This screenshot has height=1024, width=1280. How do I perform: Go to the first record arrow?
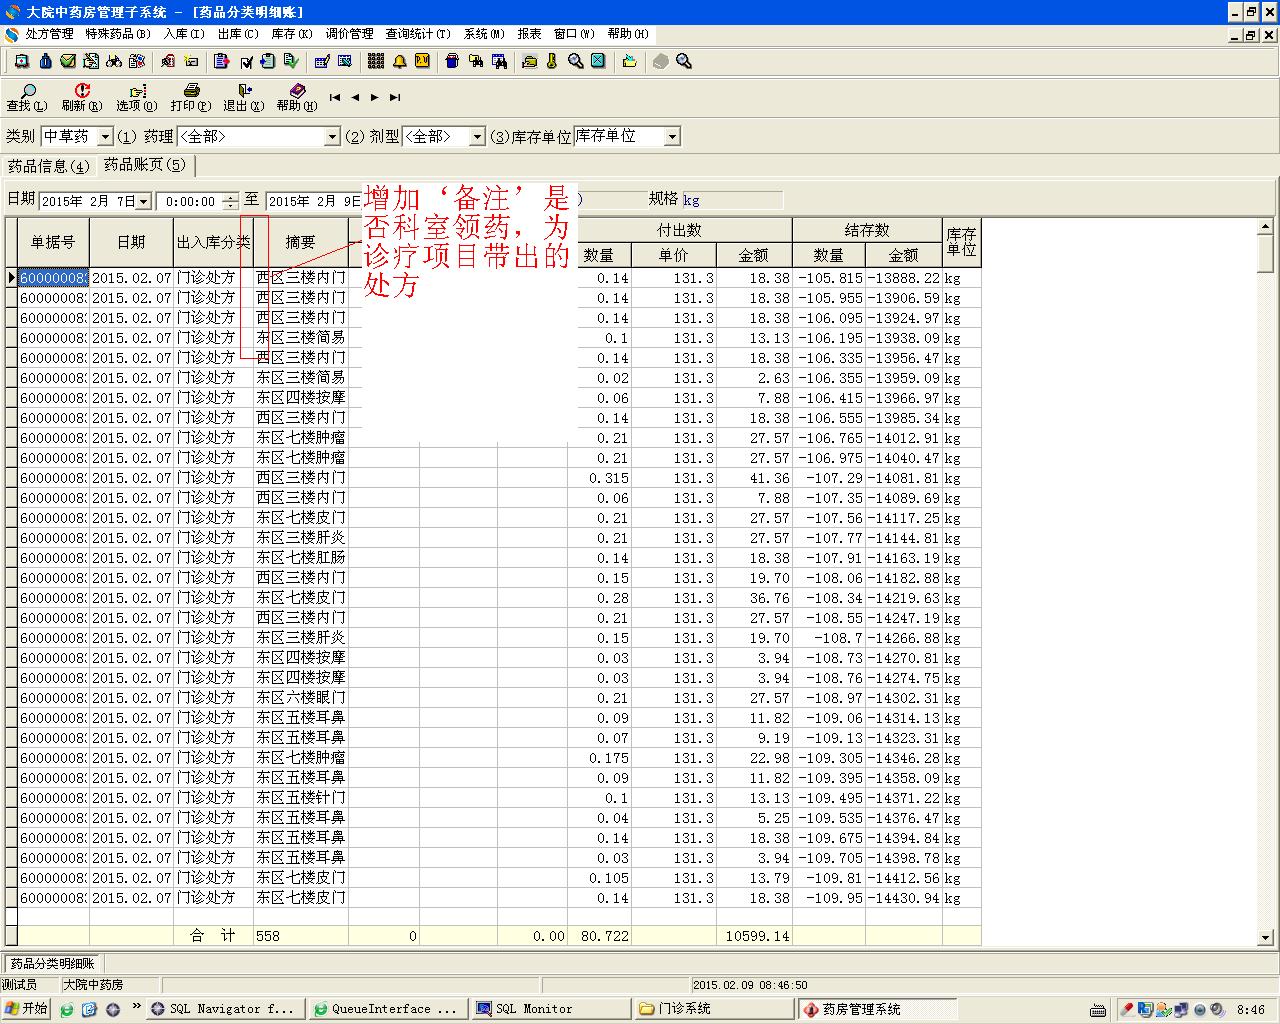pyautogui.click(x=335, y=98)
